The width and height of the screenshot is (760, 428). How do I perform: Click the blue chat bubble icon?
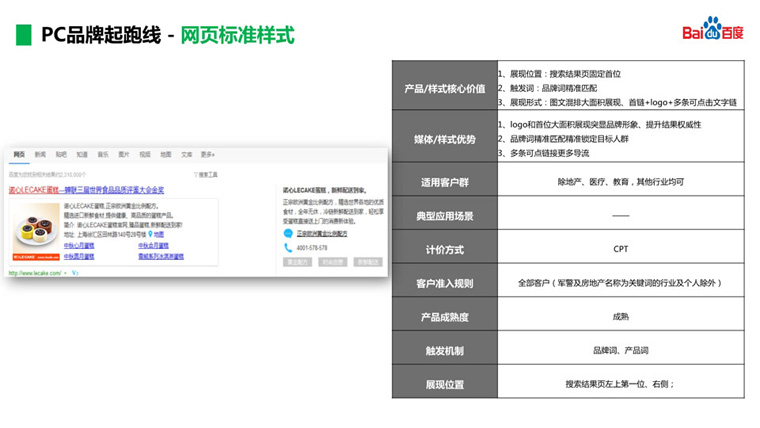pos(288,233)
